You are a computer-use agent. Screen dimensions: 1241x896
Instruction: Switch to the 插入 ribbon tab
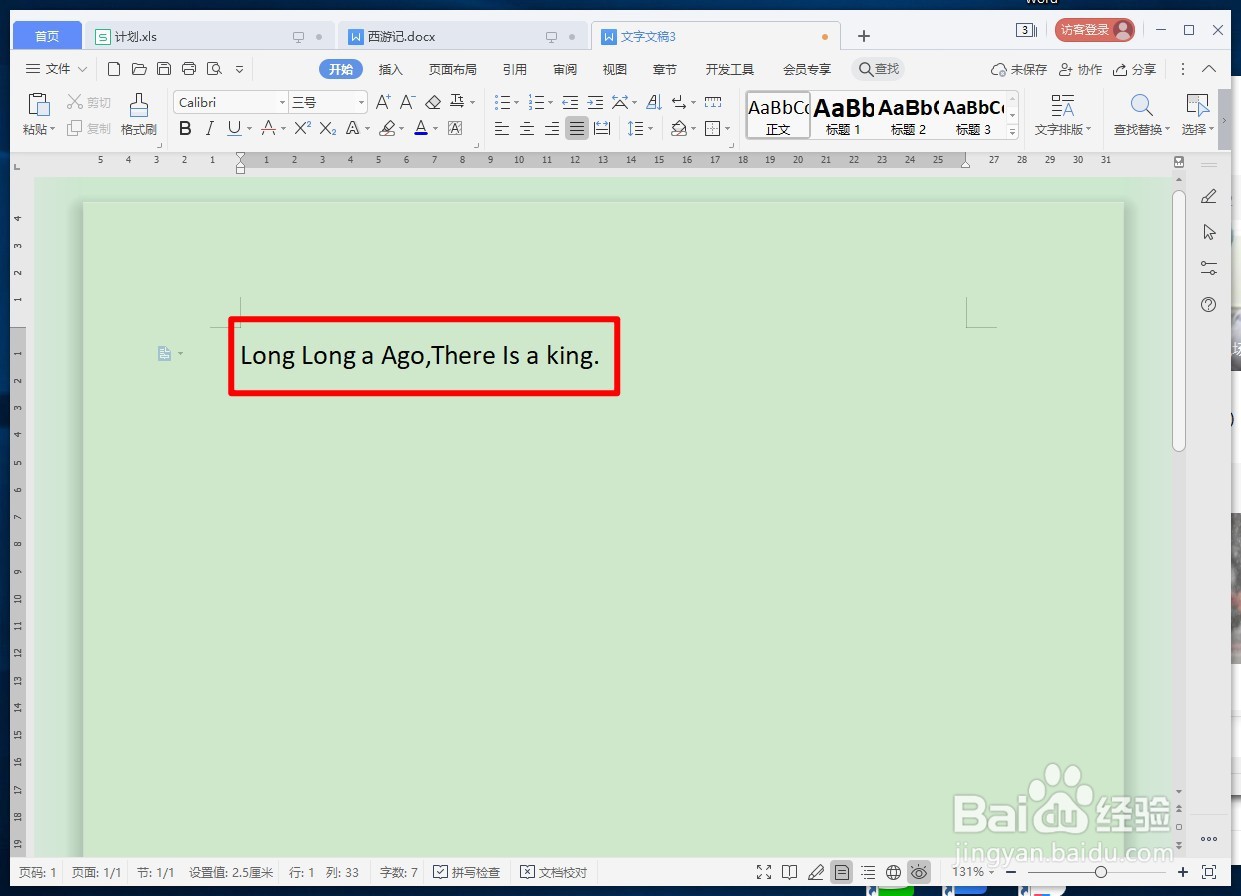point(390,69)
